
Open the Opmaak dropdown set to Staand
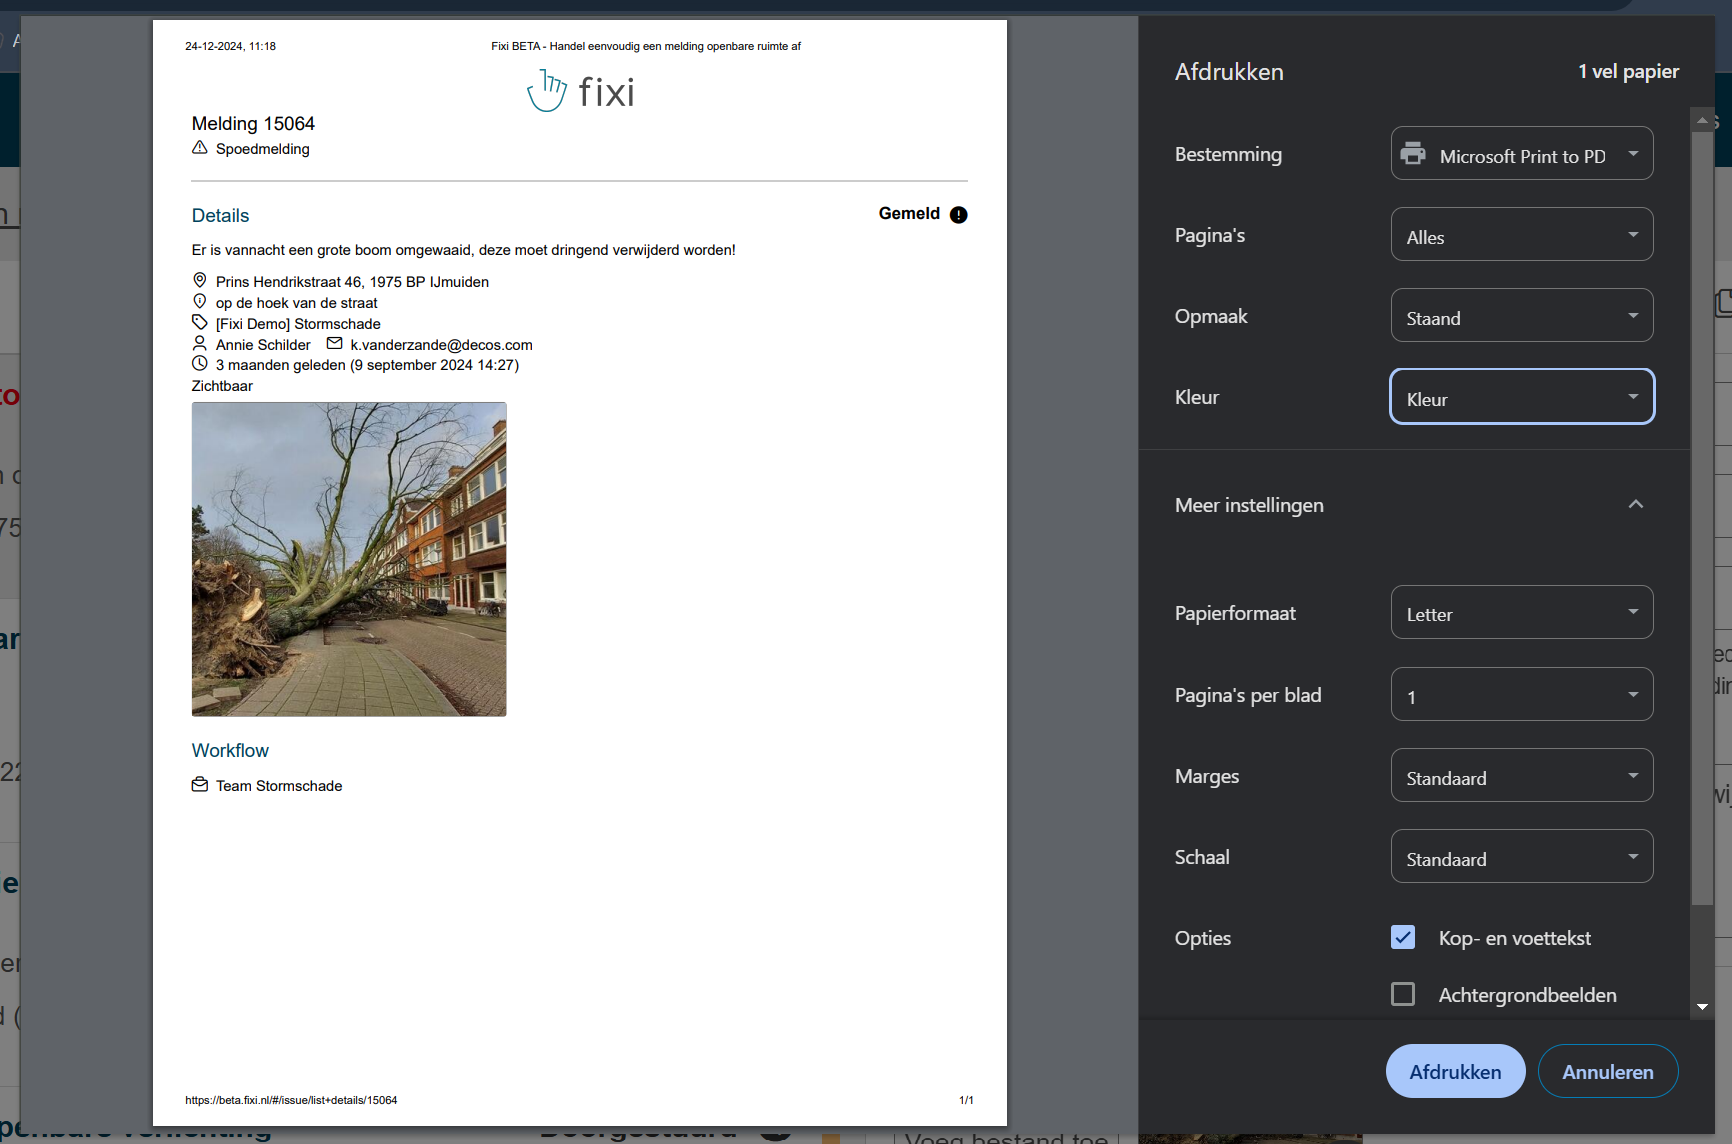[1521, 316]
